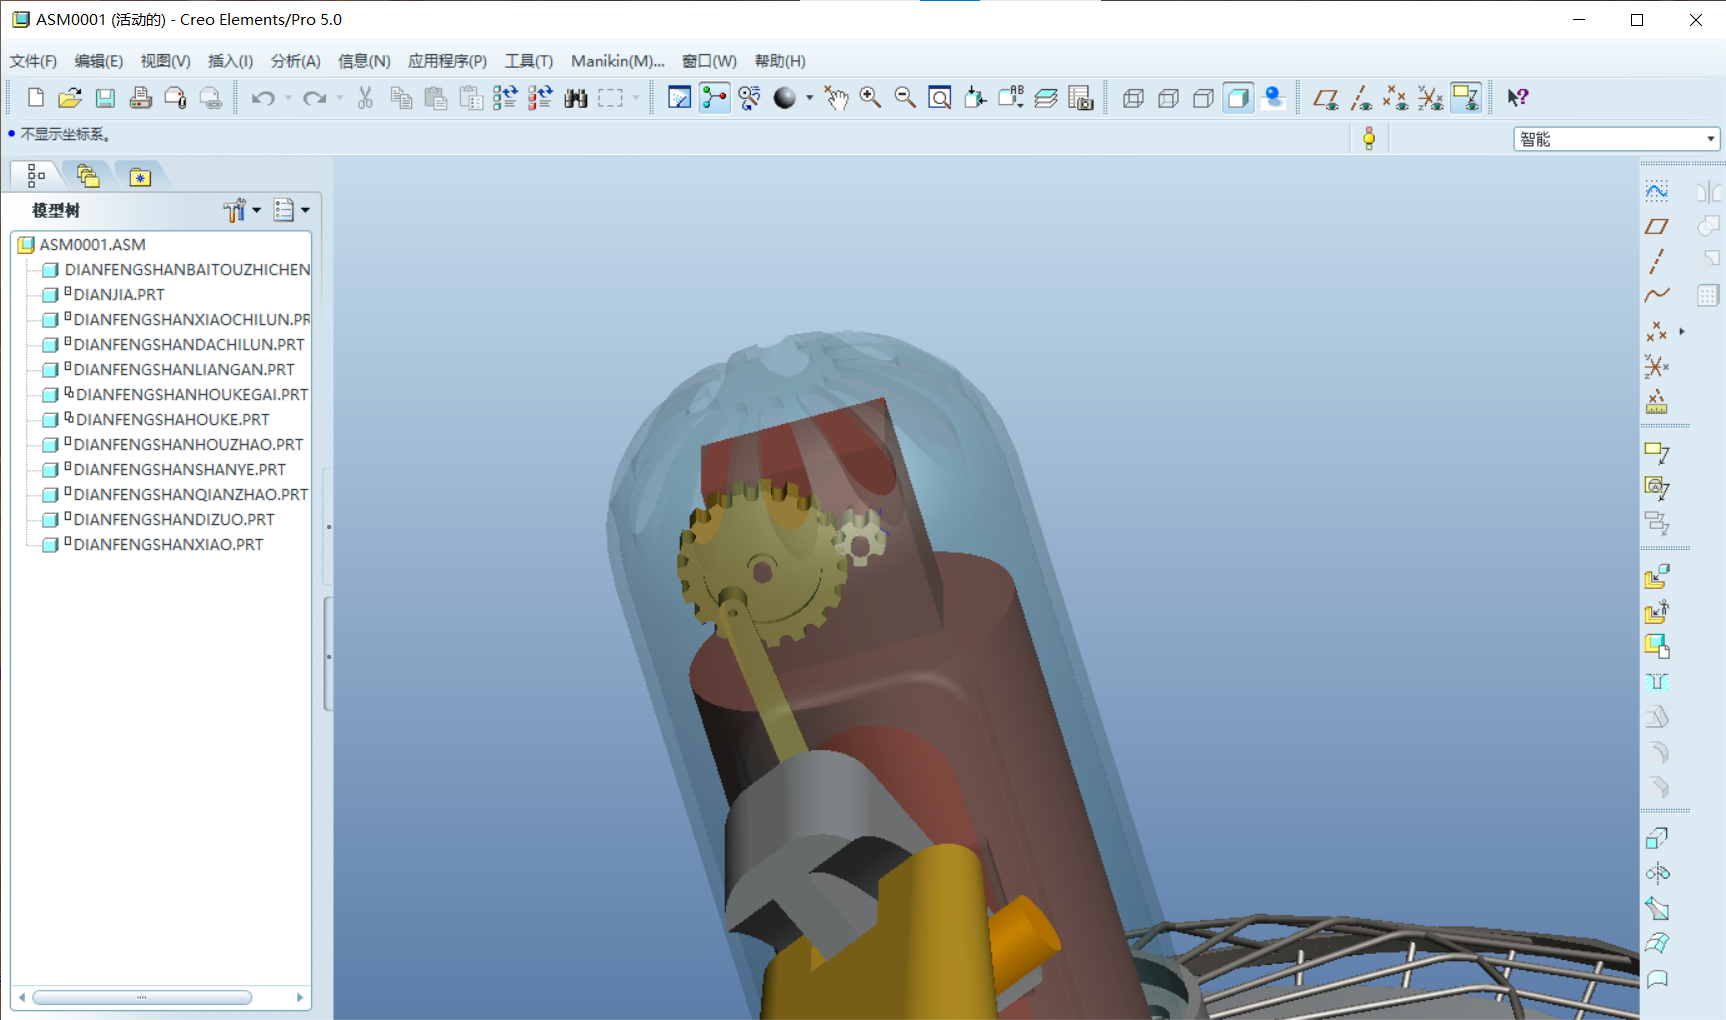Open an existing file via folder icon
This screenshot has height=1020, width=1726.
pos(70,98)
